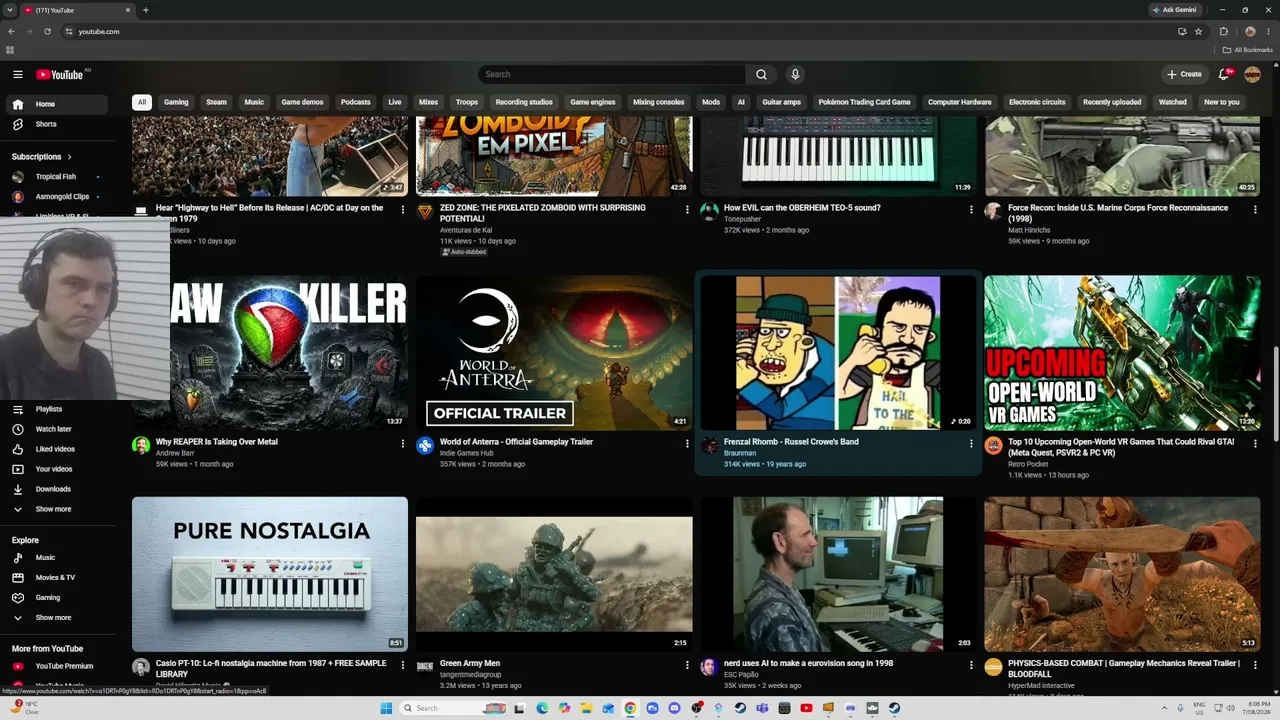1280x720 pixels.
Task: Open Downloads in the sidebar
Action: point(58,489)
